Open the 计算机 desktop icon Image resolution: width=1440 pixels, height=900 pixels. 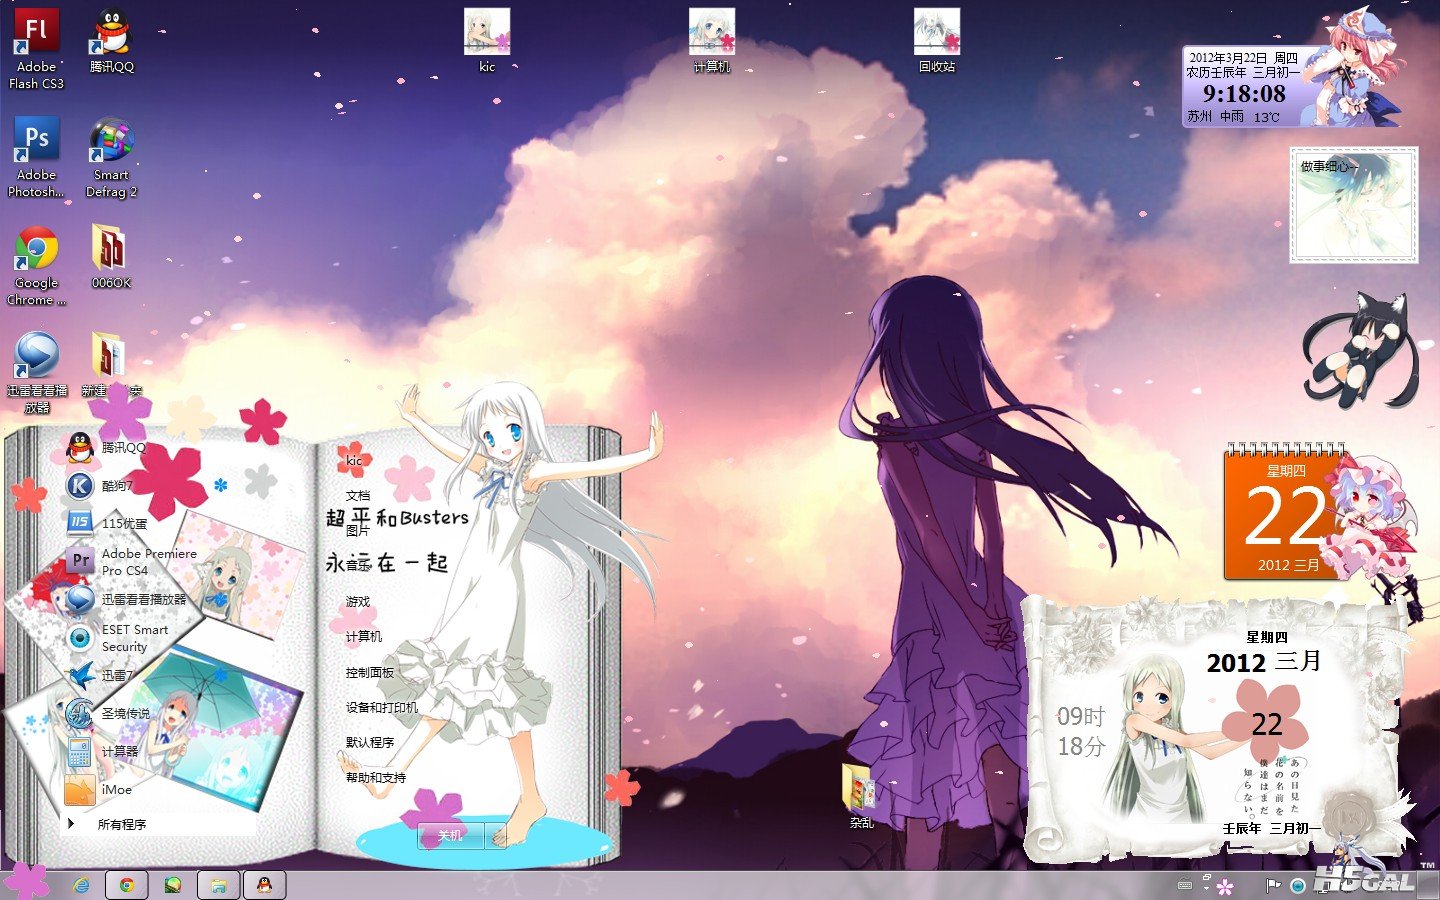(712, 41)
